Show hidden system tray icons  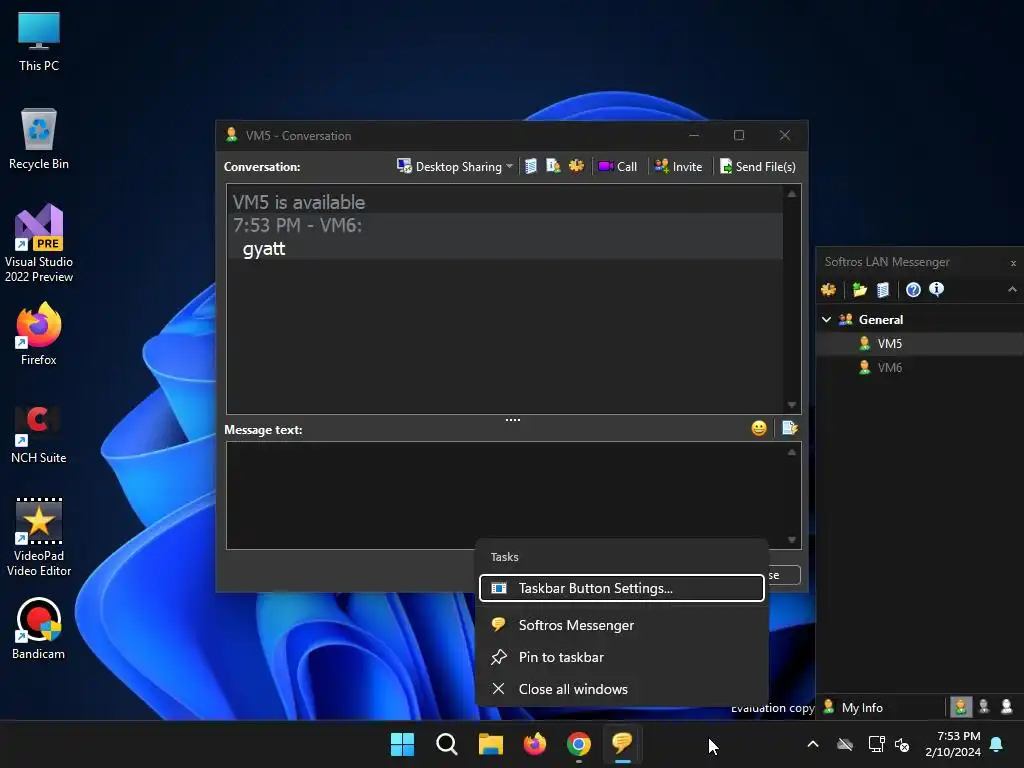[813, 744]
